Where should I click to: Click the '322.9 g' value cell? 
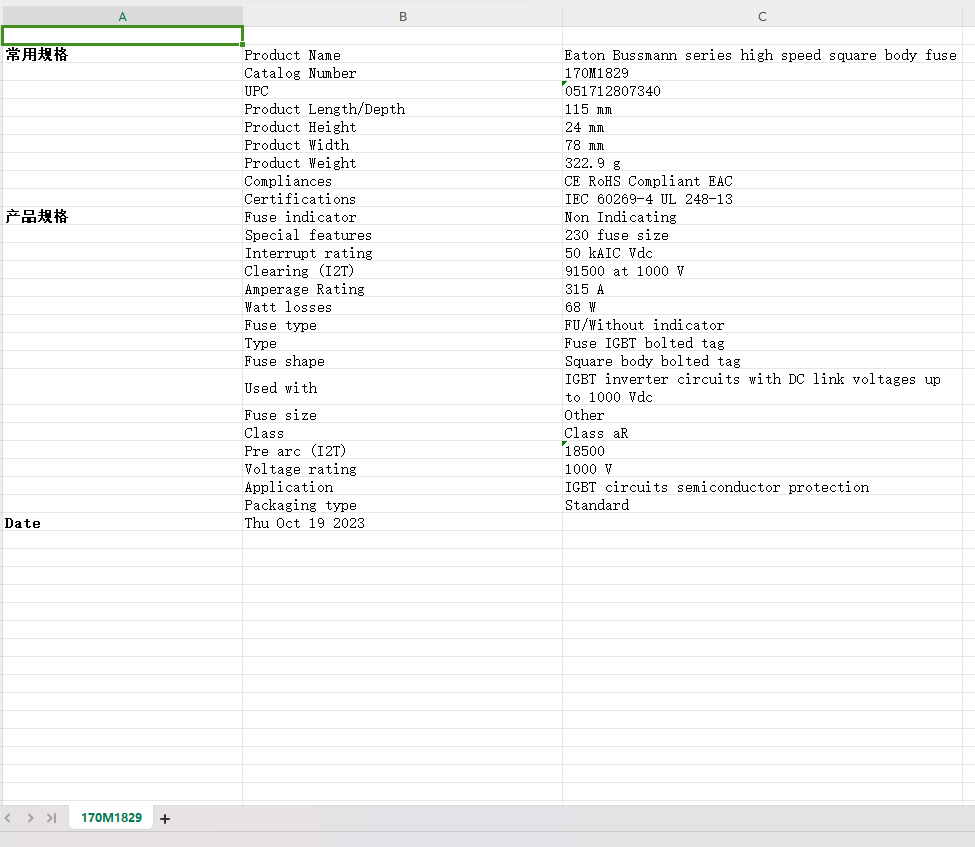(762, 163)
